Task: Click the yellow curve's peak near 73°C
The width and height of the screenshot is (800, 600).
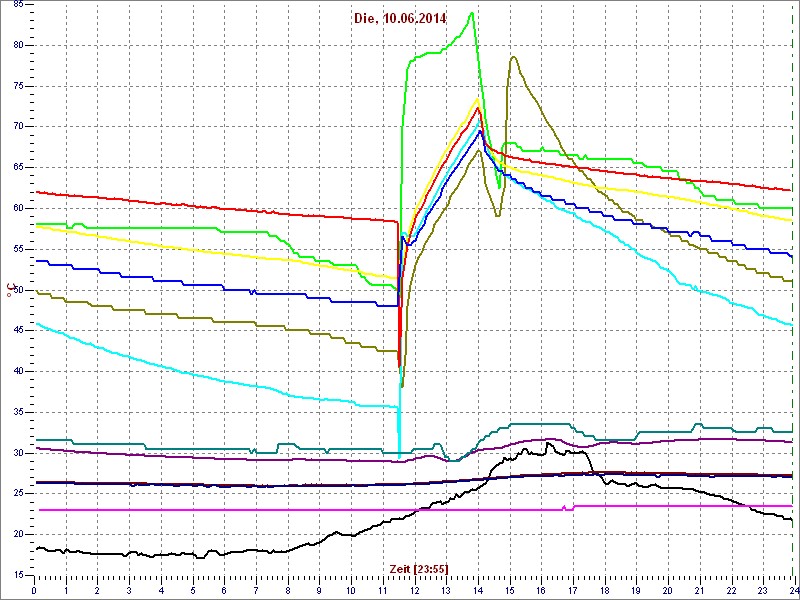Action: point(477,99)
